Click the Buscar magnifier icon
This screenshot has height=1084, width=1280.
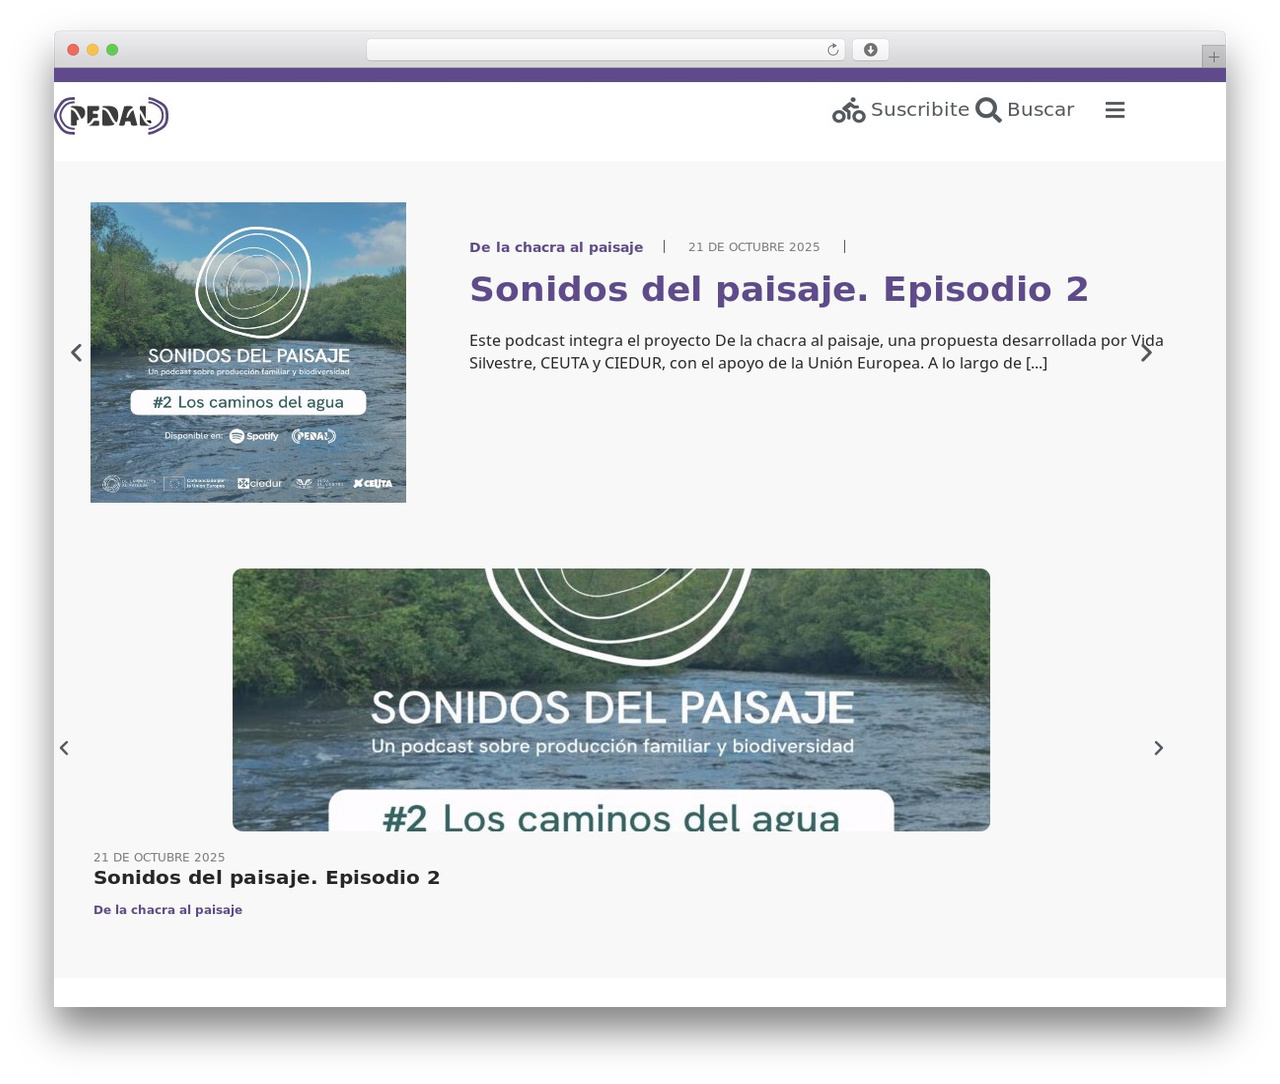pyautogui.click(x=988, y=110)
